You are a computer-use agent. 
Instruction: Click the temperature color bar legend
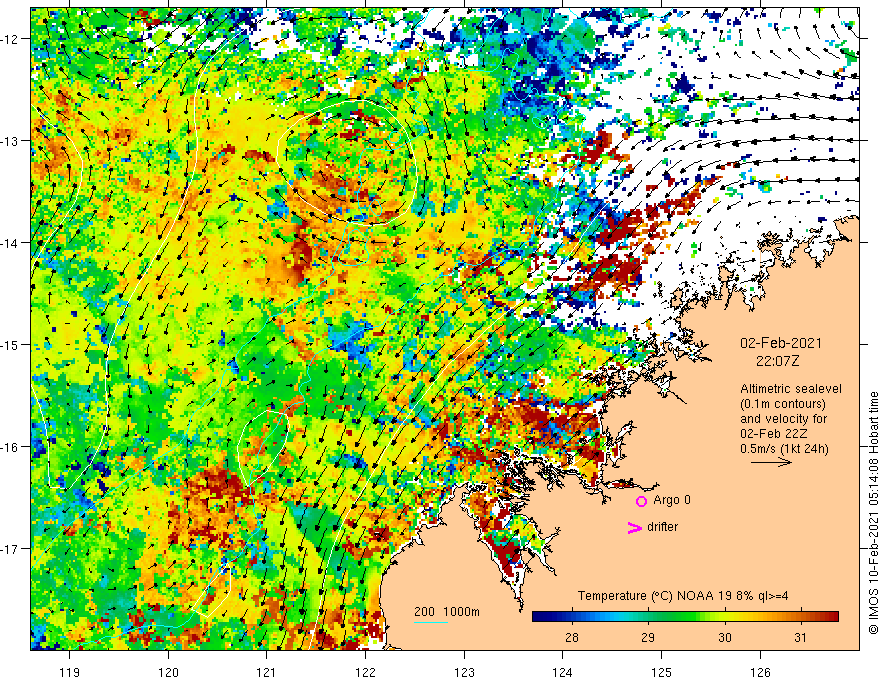tap(685, 617)
